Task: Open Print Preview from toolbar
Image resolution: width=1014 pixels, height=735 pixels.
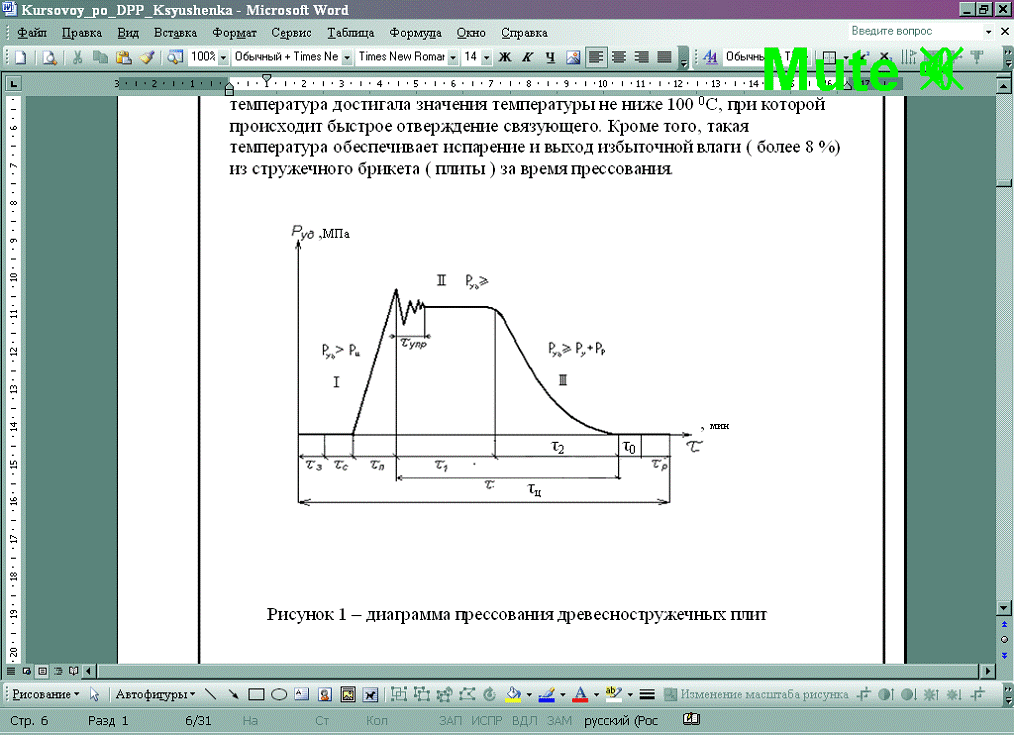Action: [x=50, y=58]
